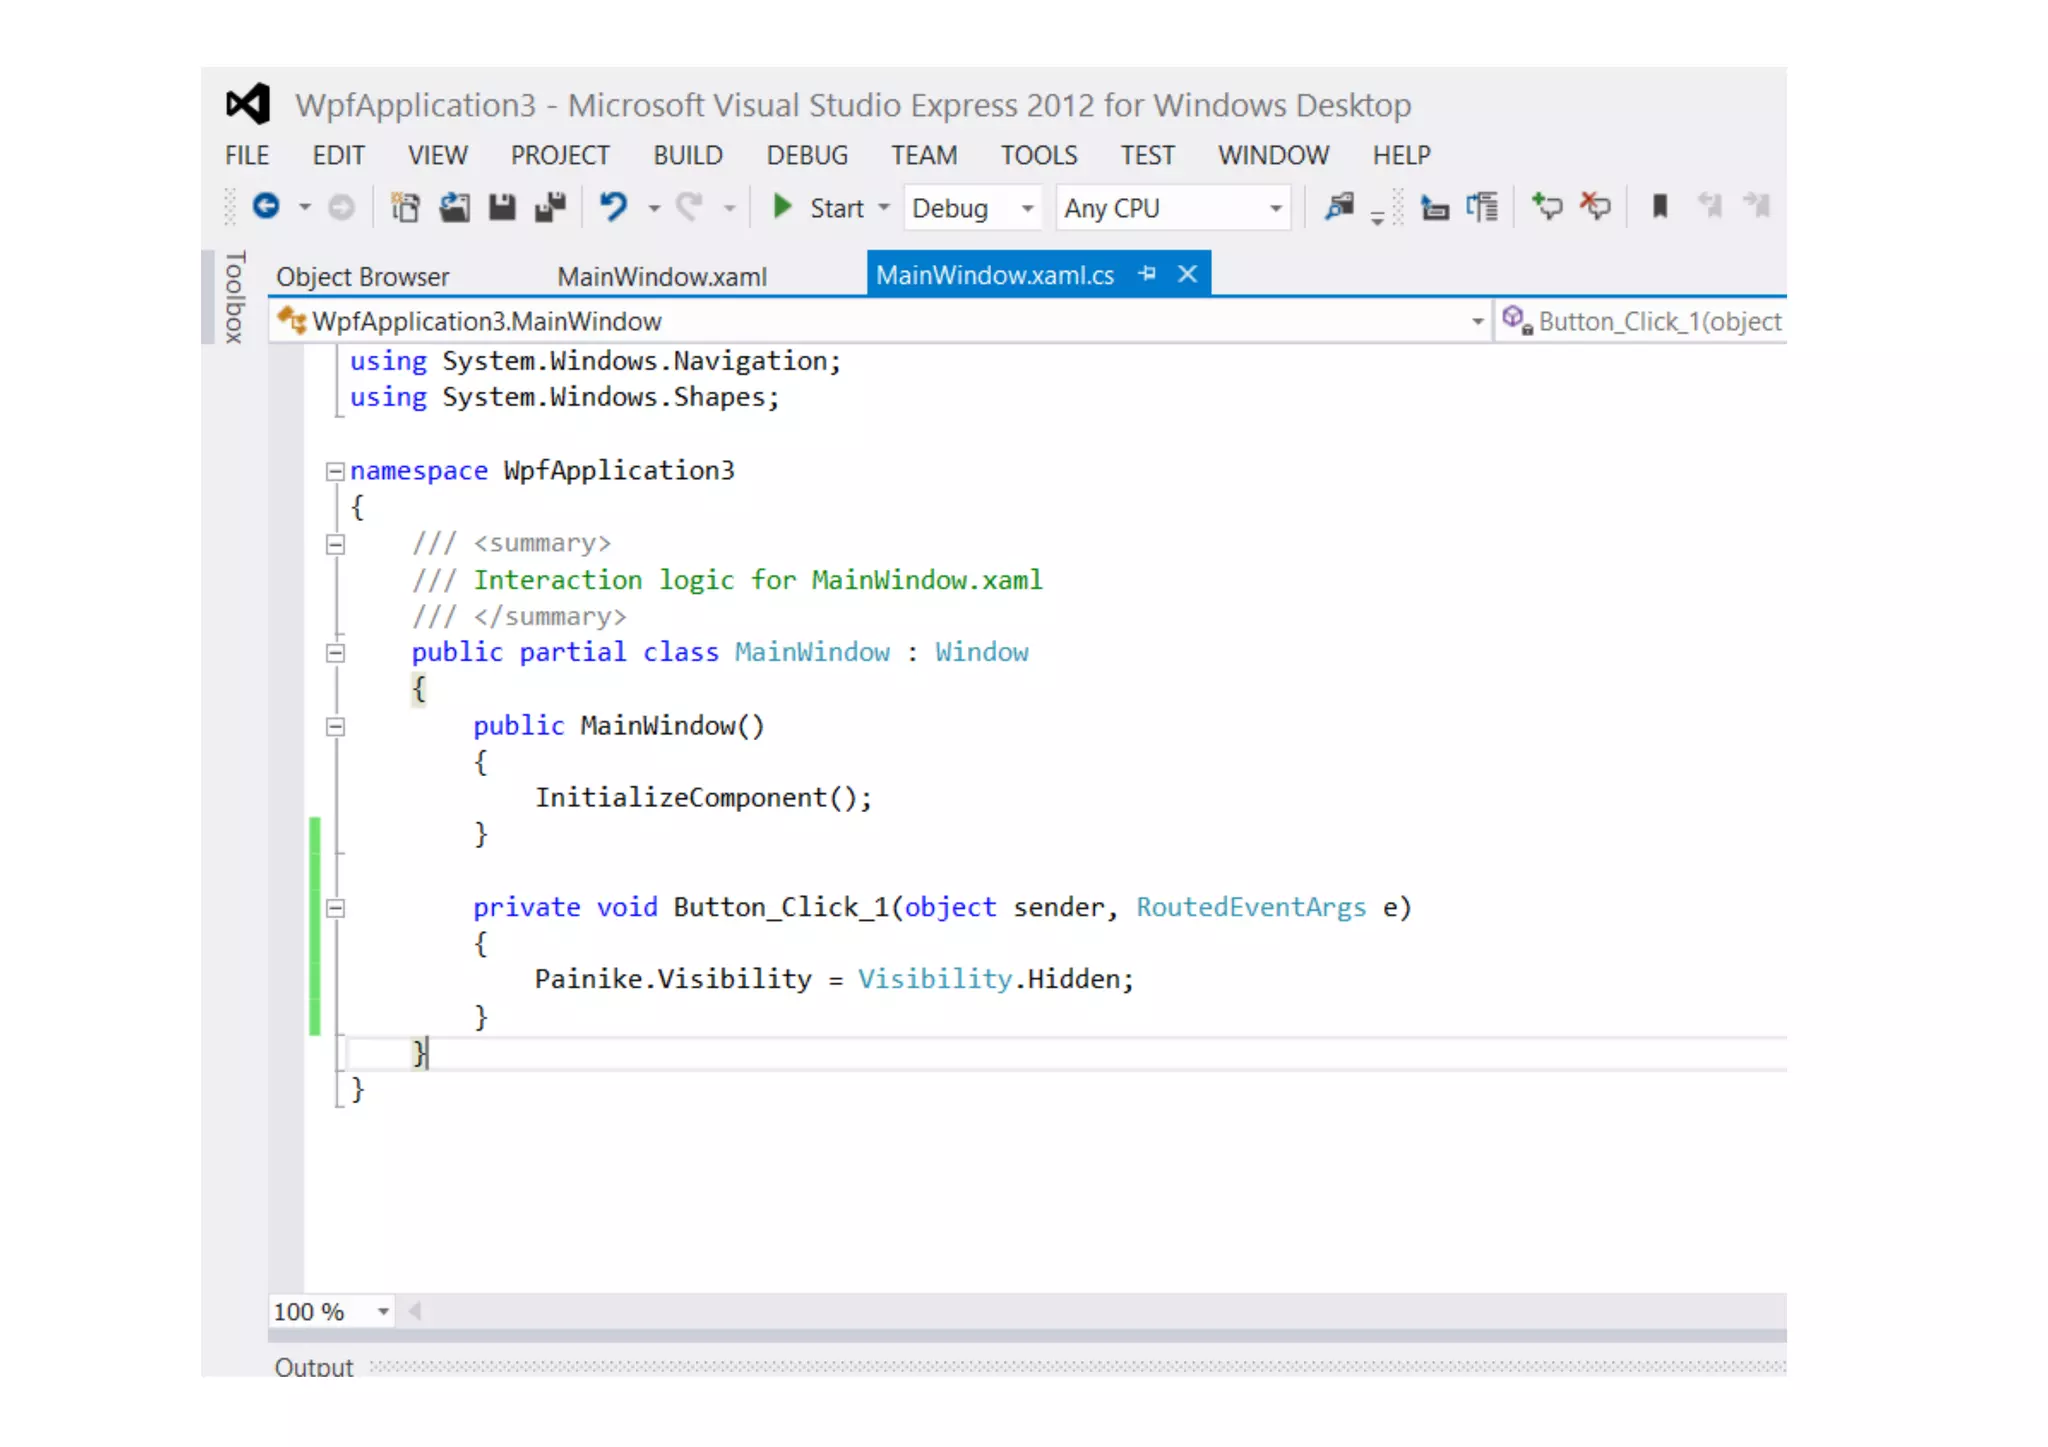Click the Visual Studio logo icon
Viewport: 2048px width, 1447px height.
[x=247, y=104]
